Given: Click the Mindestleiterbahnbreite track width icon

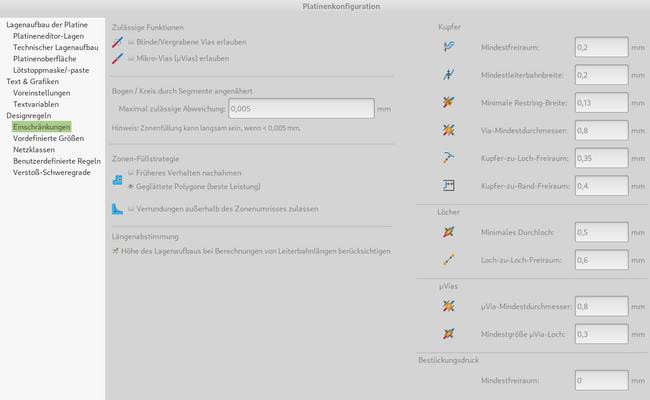Looking at the screenshot, I should [x=449, y=75].
